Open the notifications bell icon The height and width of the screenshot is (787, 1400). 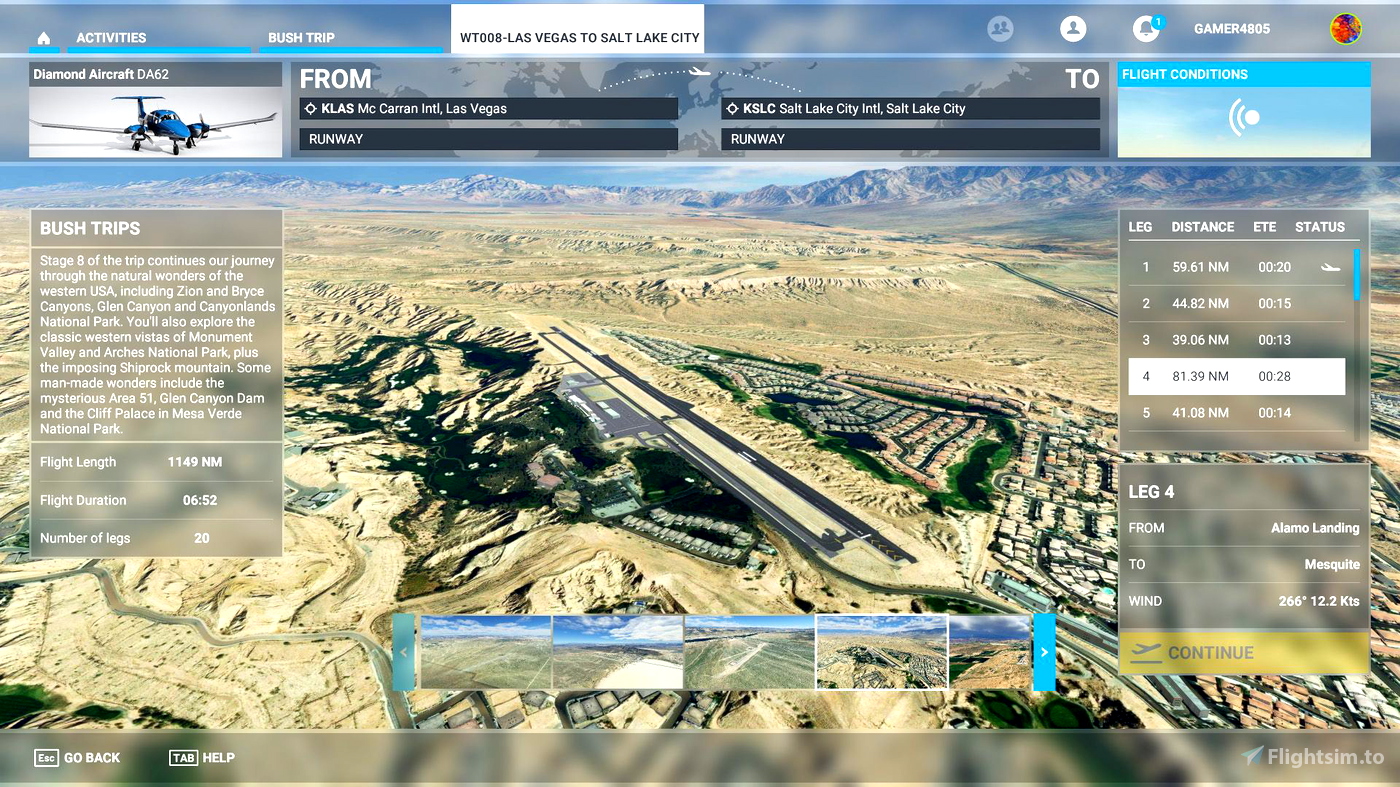[1146, 29]
